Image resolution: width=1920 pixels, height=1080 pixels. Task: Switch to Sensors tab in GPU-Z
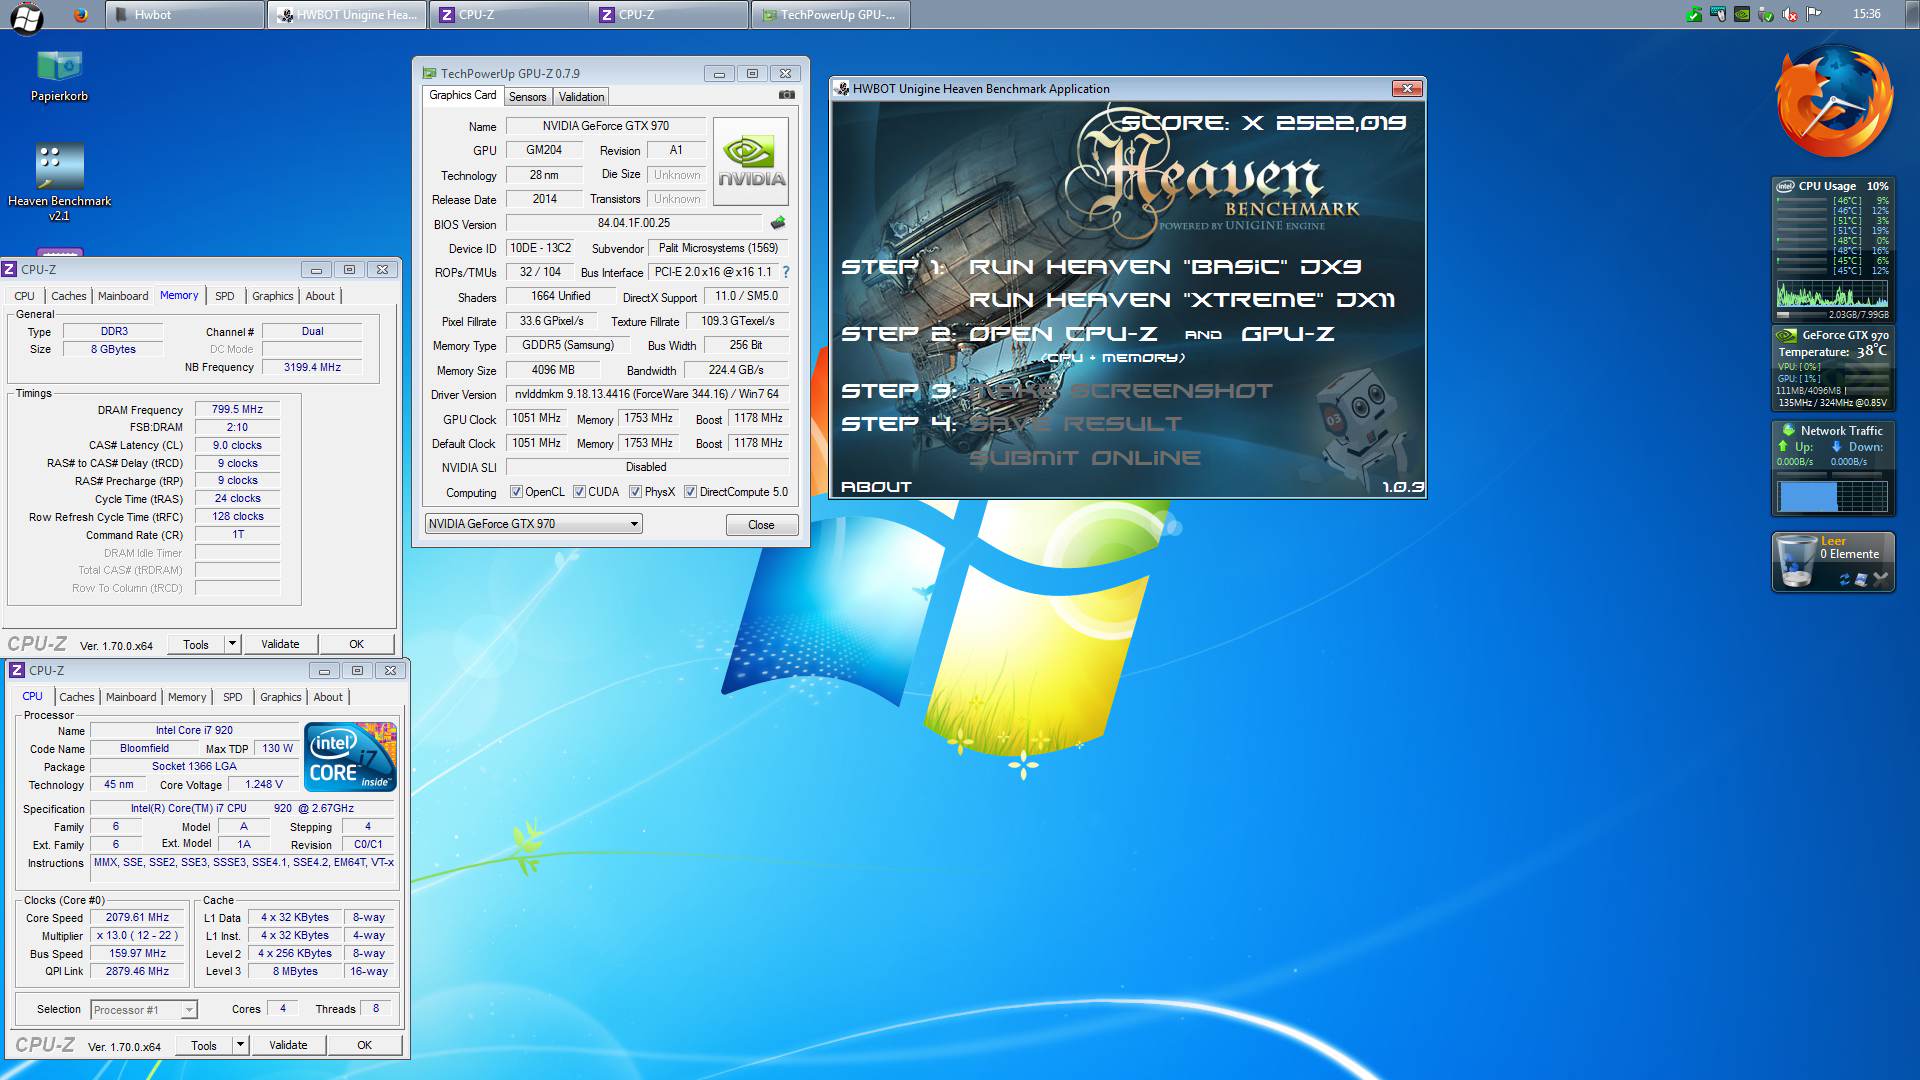click(x=527, y=97)
